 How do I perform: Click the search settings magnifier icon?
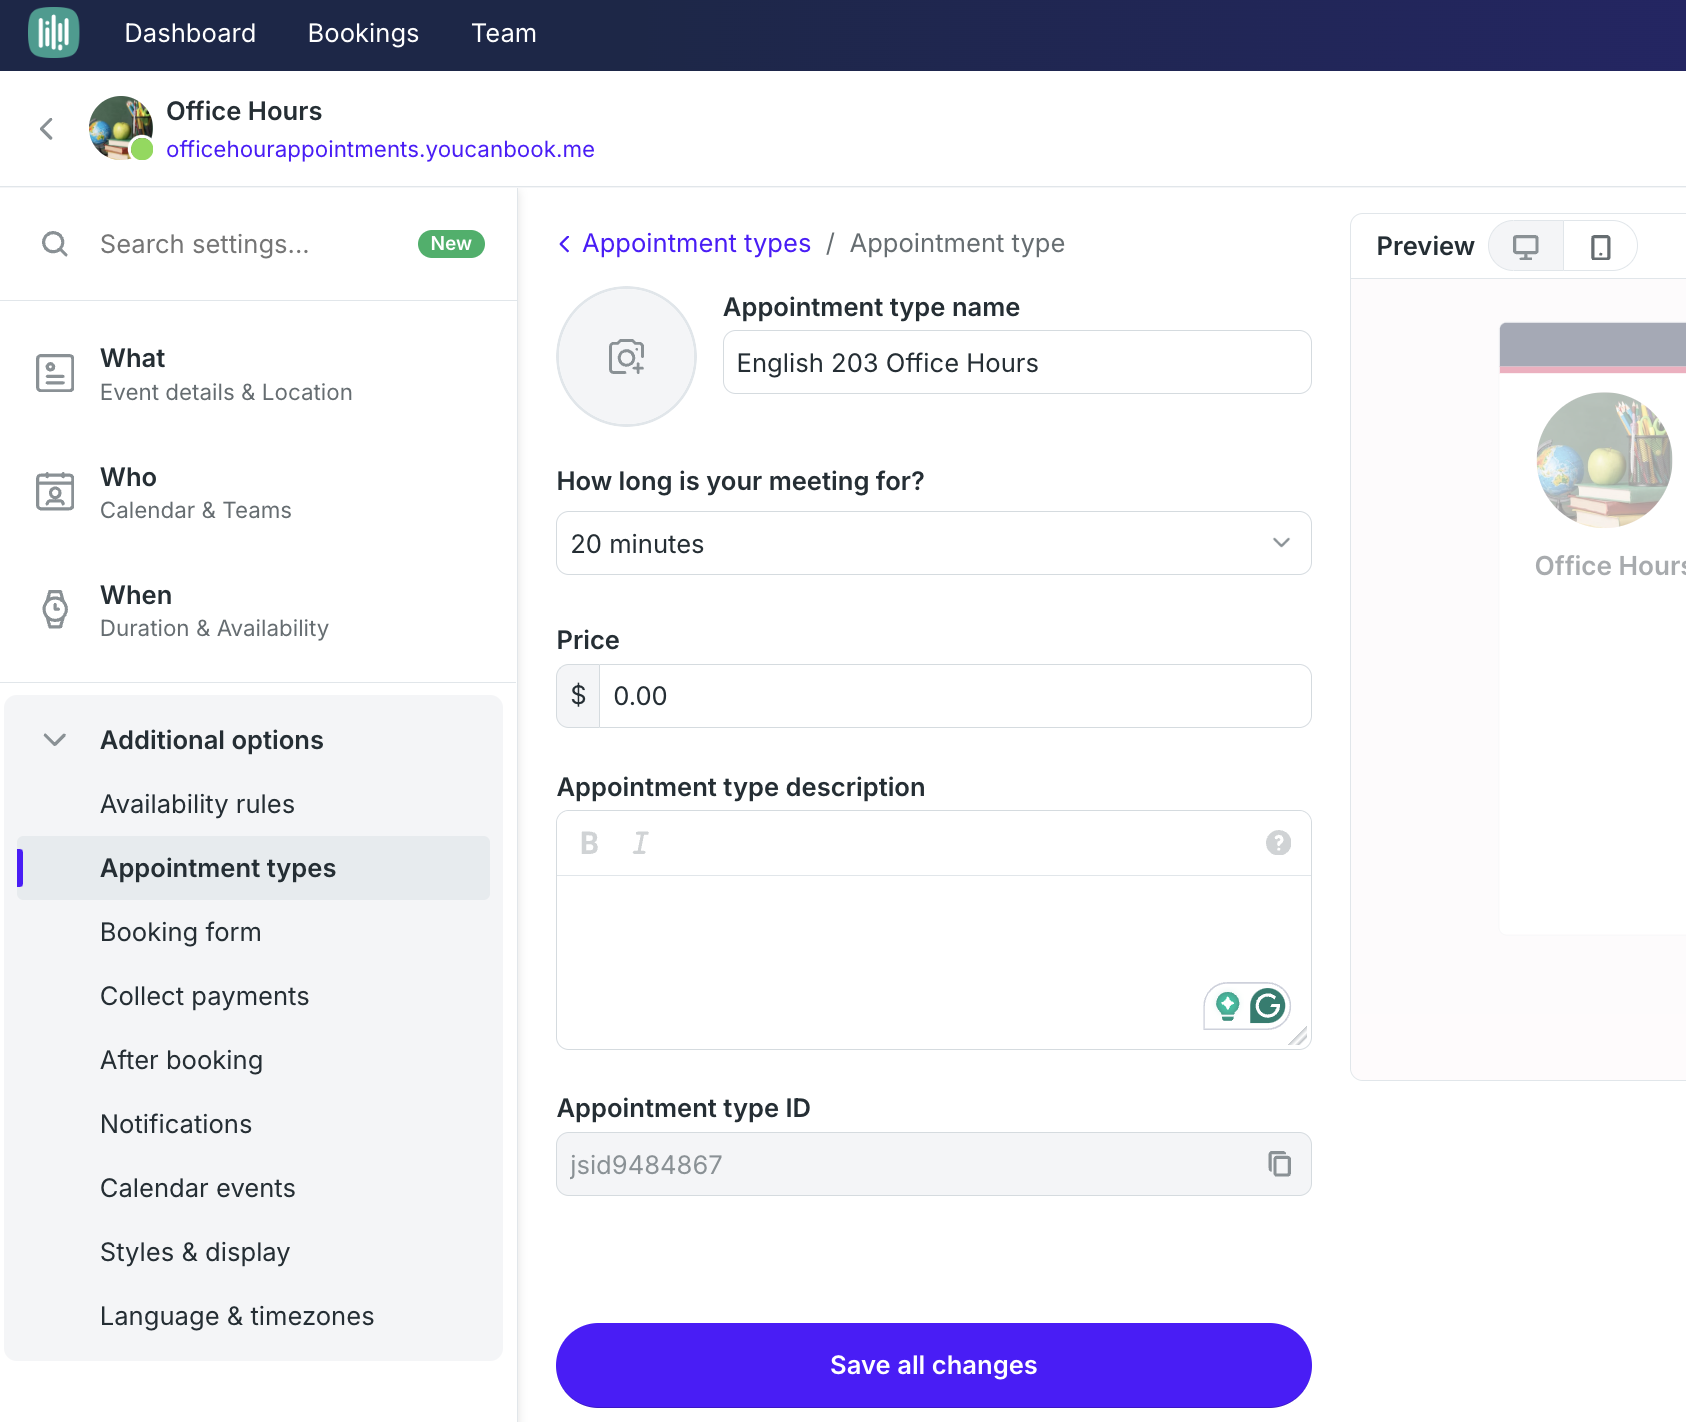[x=55, y=244]
